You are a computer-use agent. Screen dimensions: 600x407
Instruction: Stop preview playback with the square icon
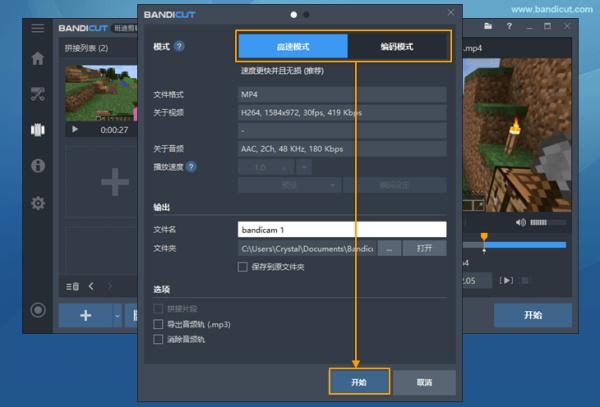pyautogui.click(x=525, y=280)
